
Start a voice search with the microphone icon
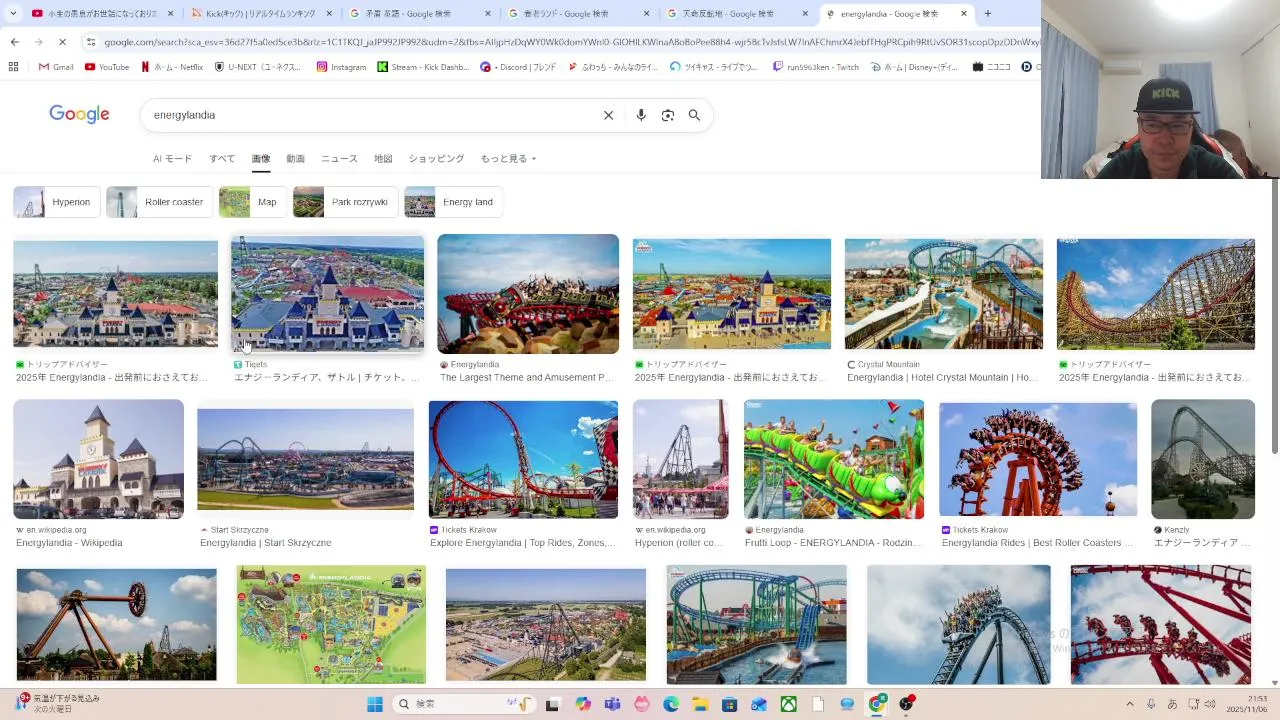[x=641, y=115]
